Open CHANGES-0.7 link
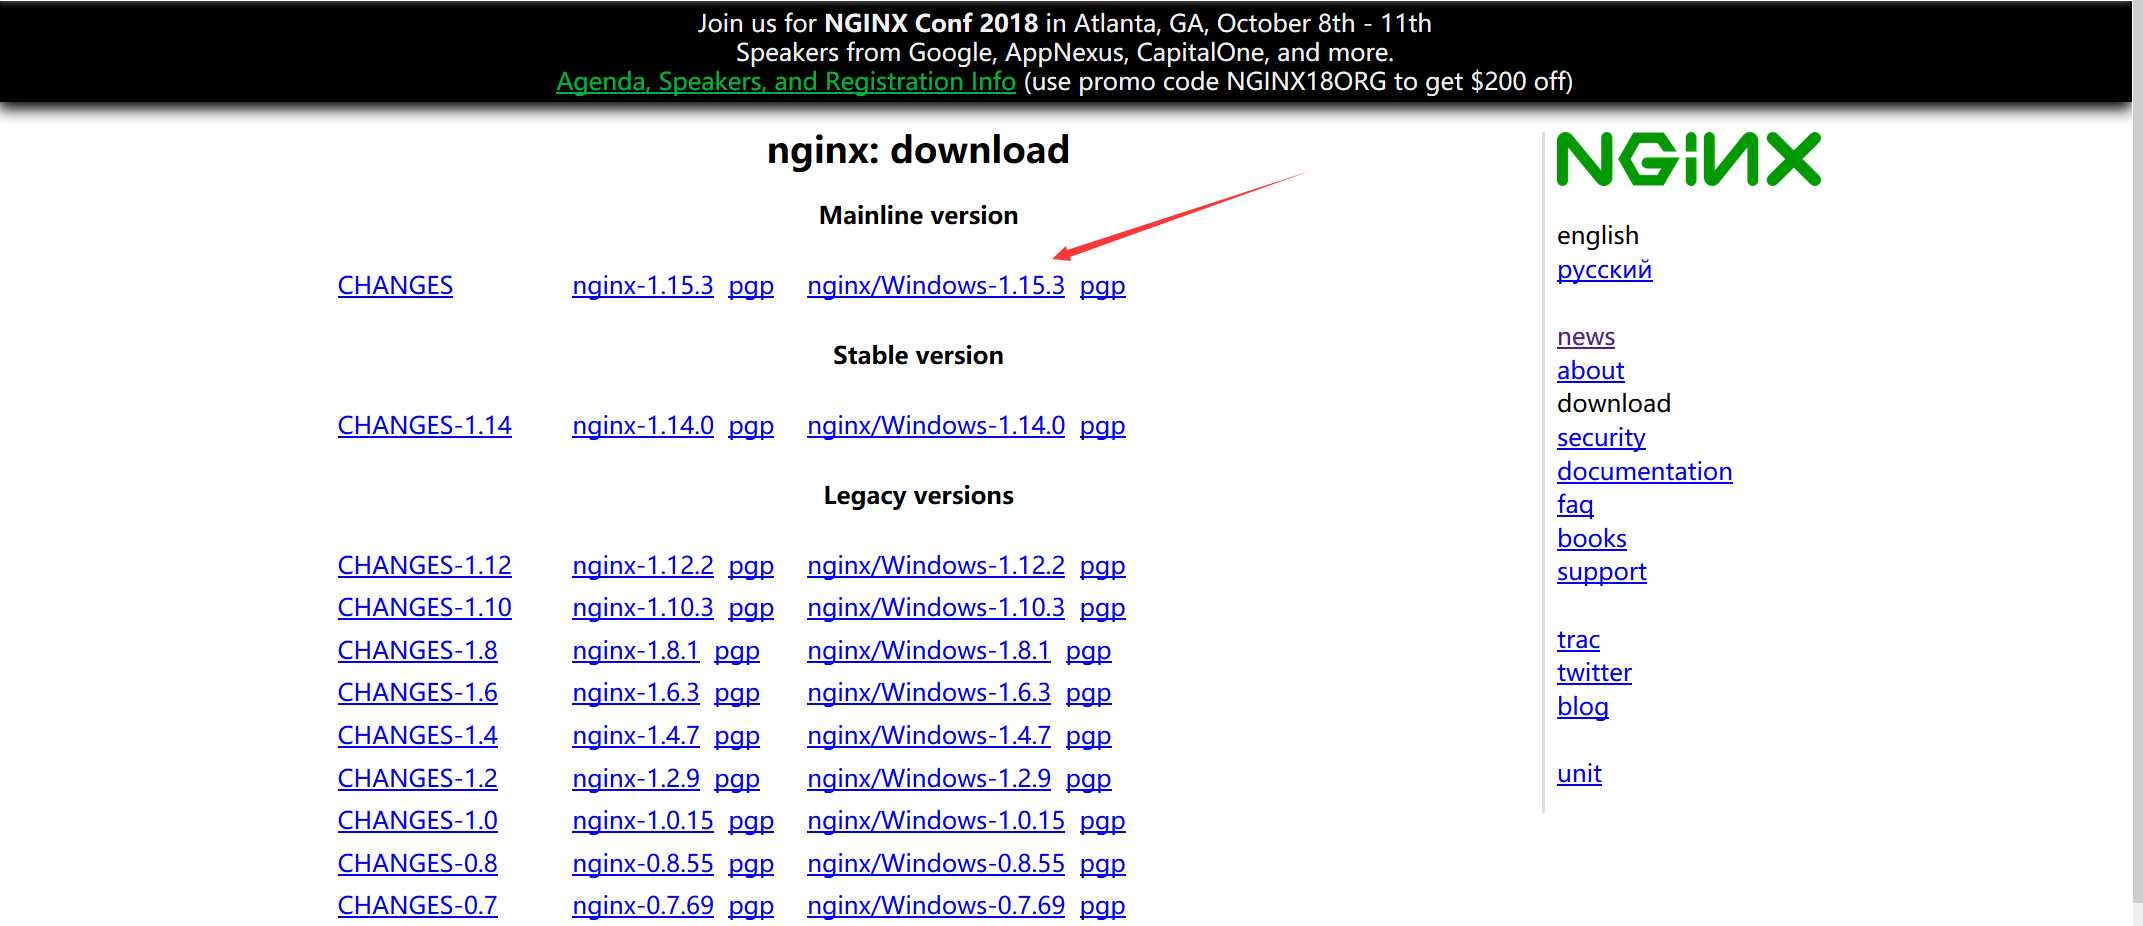The image size is (2143, 926). [x=417, y=906]
